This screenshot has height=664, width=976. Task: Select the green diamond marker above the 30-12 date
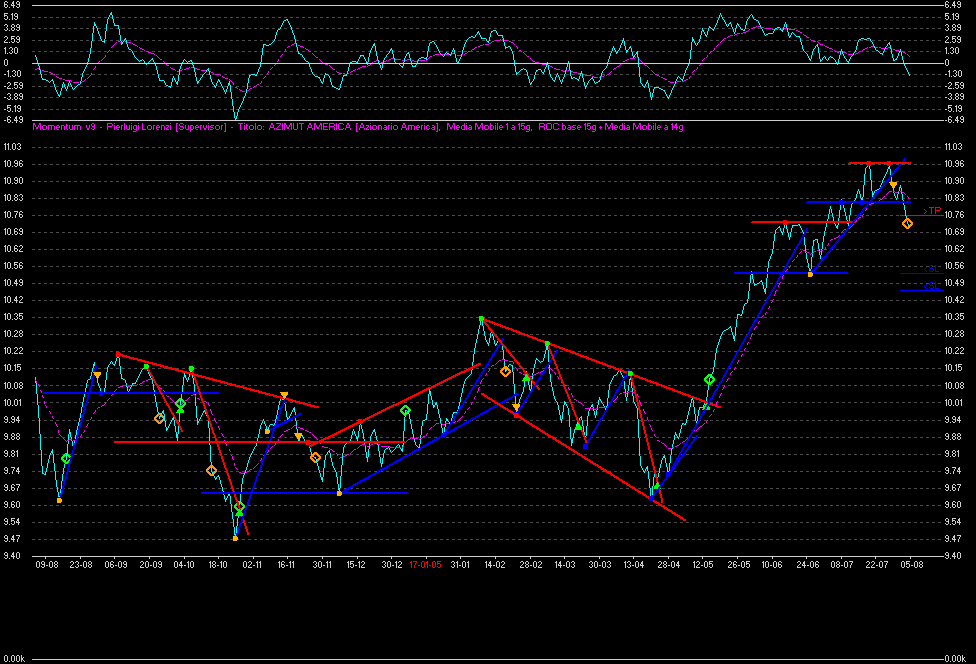point(405,410)
